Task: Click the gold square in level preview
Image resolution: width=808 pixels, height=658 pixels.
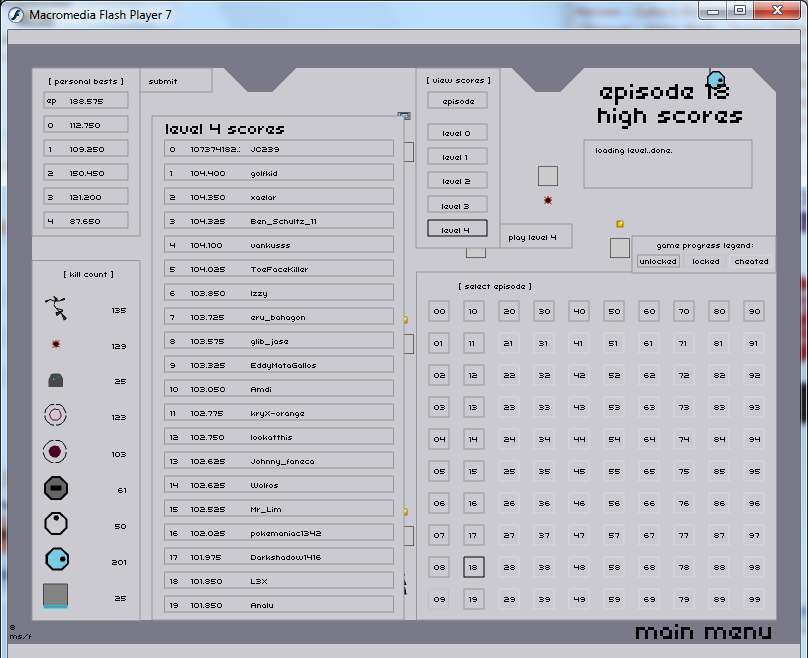Action: 620,224
